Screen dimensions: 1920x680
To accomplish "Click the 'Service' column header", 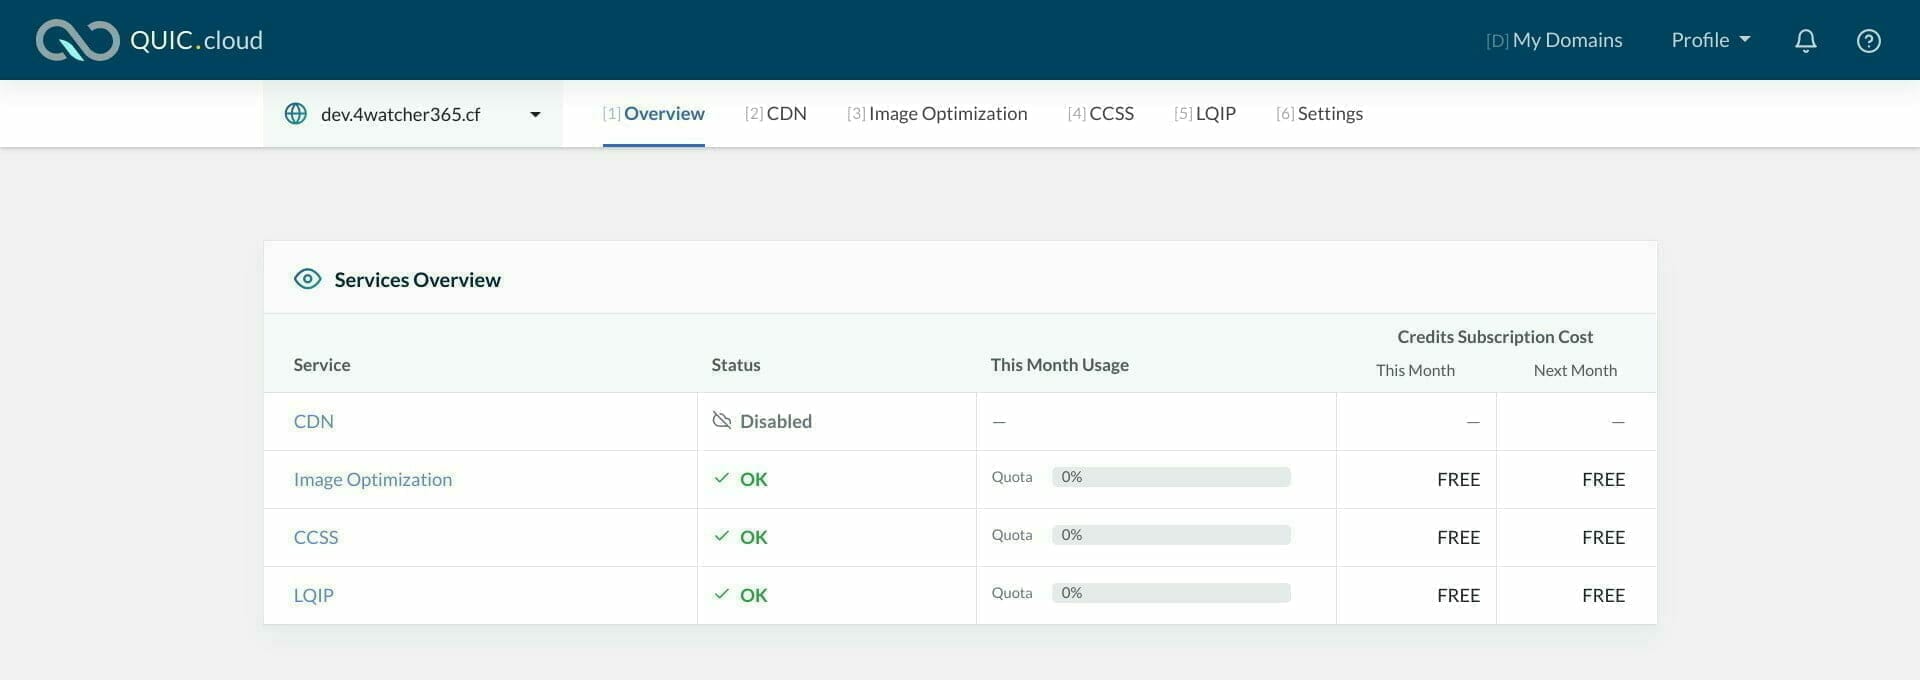I will point(322,365).
